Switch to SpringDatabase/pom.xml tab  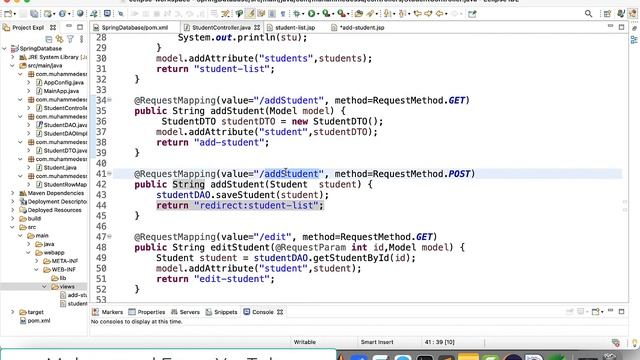135,27
